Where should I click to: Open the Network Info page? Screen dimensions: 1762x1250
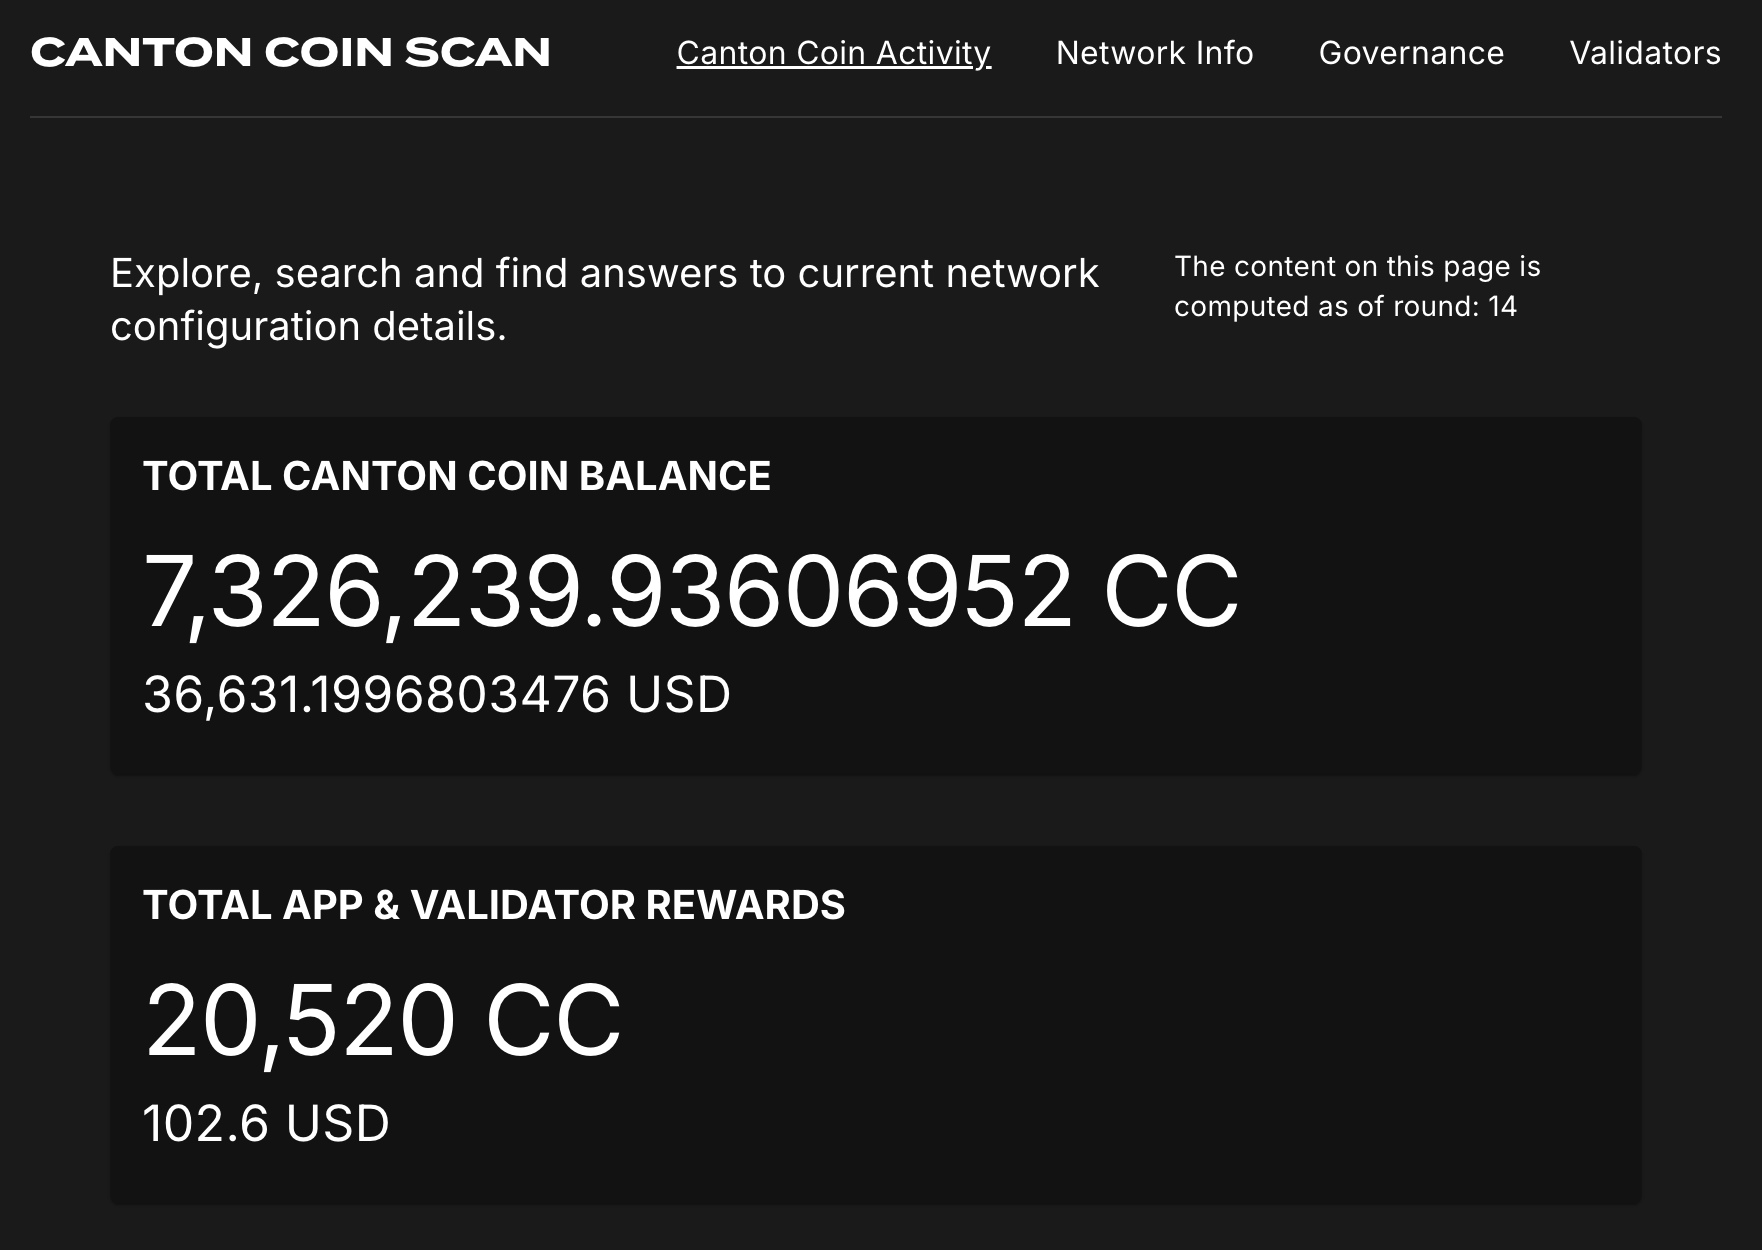pyautogui.click(x=1153, y=53)
